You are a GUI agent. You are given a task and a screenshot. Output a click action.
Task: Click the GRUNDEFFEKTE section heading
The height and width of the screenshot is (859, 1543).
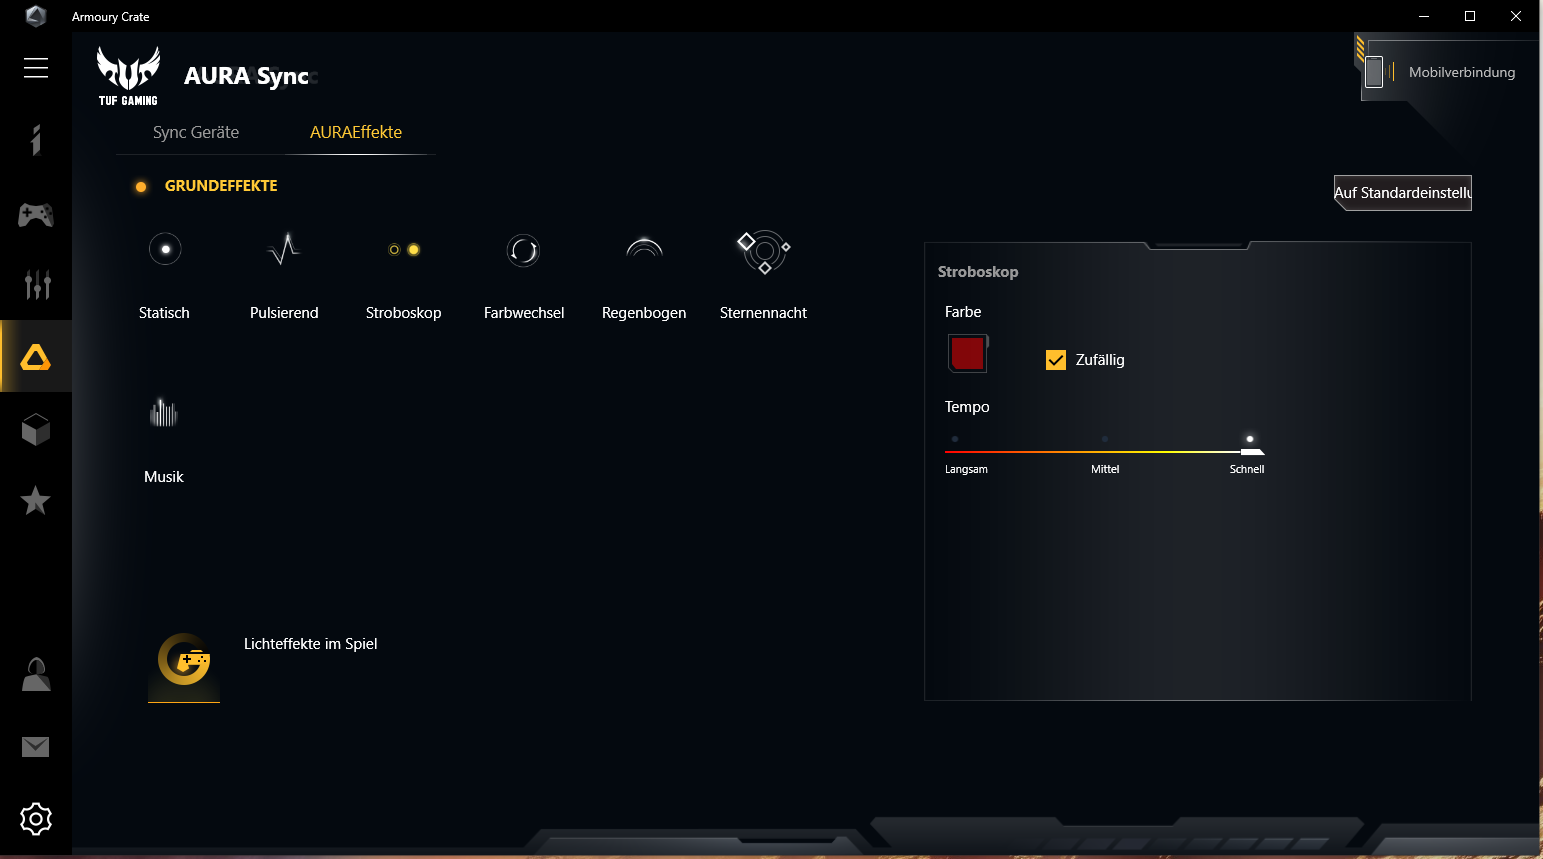[221, 186]
